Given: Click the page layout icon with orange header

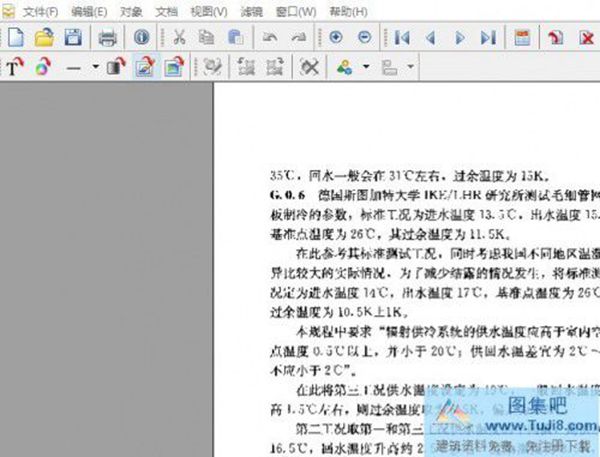Looking at the screenshot, I should pyautogui.click(x=522, y=38).
